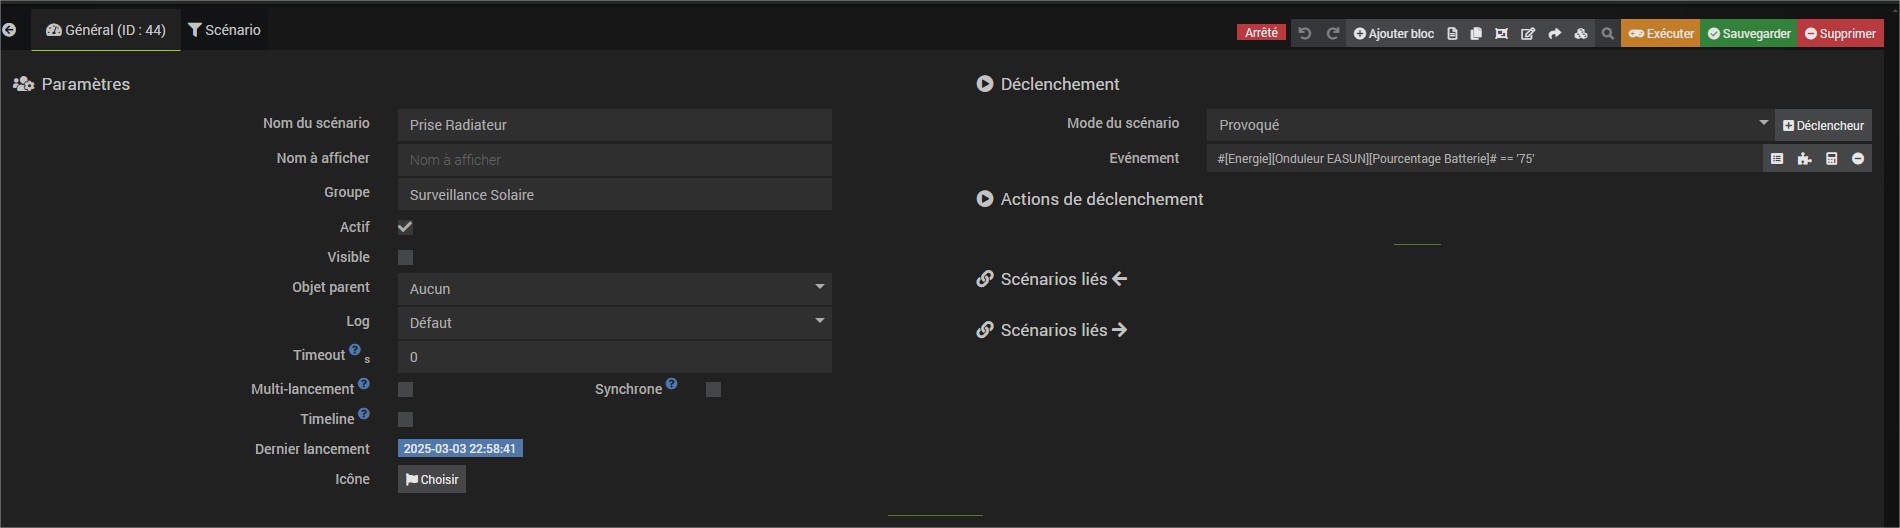Open the scenario log file icon

tap(1452, 33)
